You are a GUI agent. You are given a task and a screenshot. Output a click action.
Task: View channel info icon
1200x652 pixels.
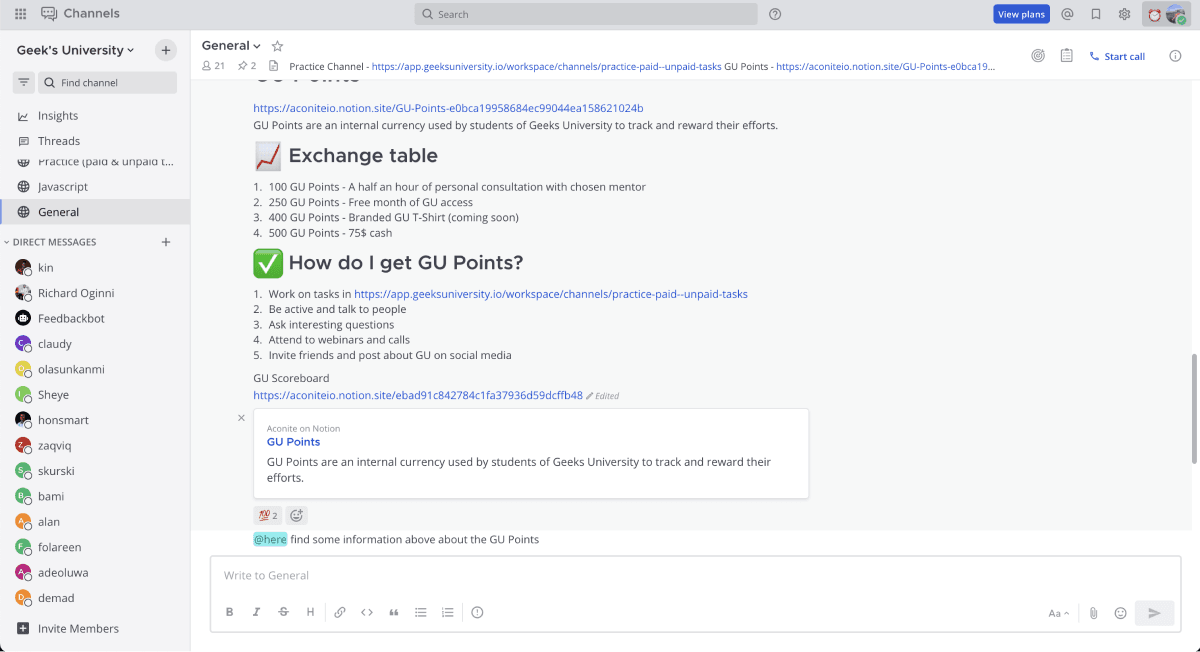pyautogui.click(x=1175, y=56)
